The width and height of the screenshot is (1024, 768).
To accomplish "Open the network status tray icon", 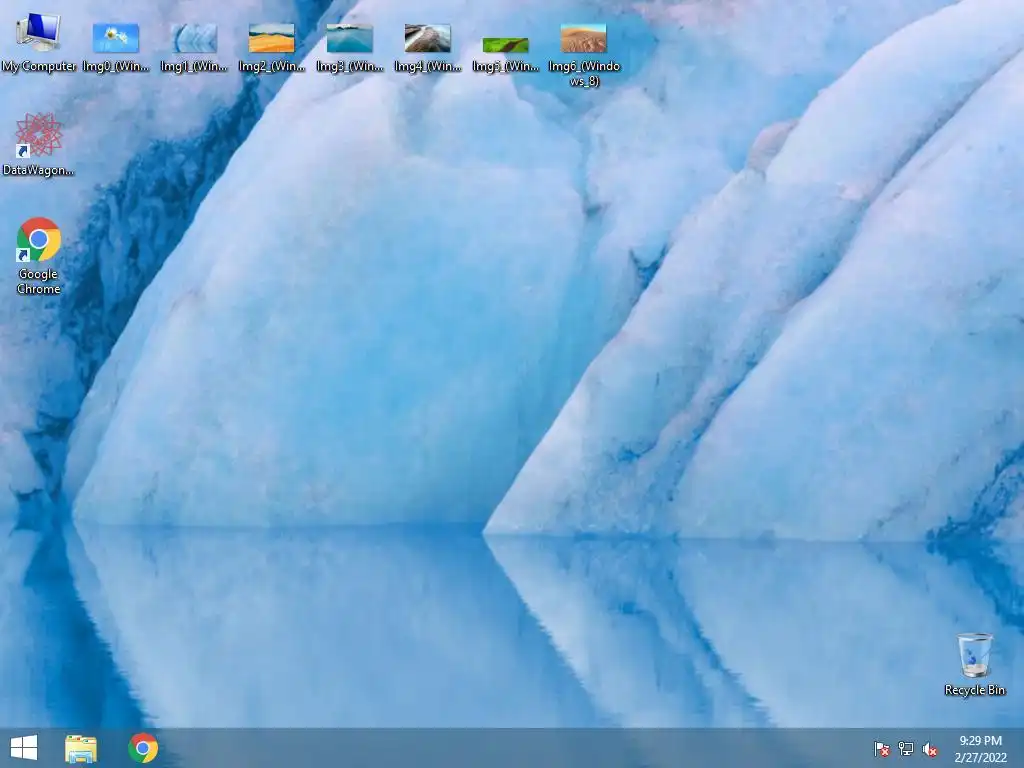I will click(x=906, y=749).
